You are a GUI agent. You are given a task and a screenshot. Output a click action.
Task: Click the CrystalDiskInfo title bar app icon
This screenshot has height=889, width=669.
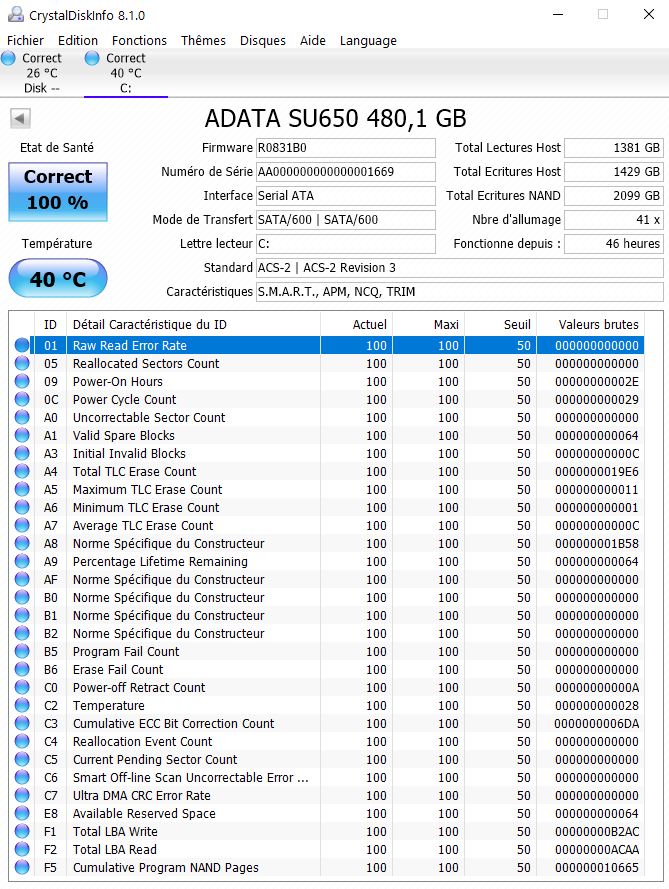16,14
